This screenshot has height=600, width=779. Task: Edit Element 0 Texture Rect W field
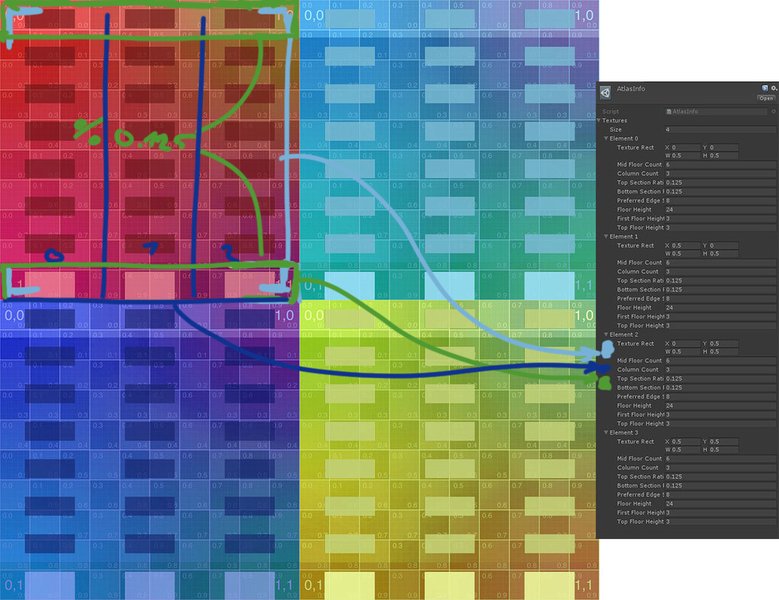686,155
